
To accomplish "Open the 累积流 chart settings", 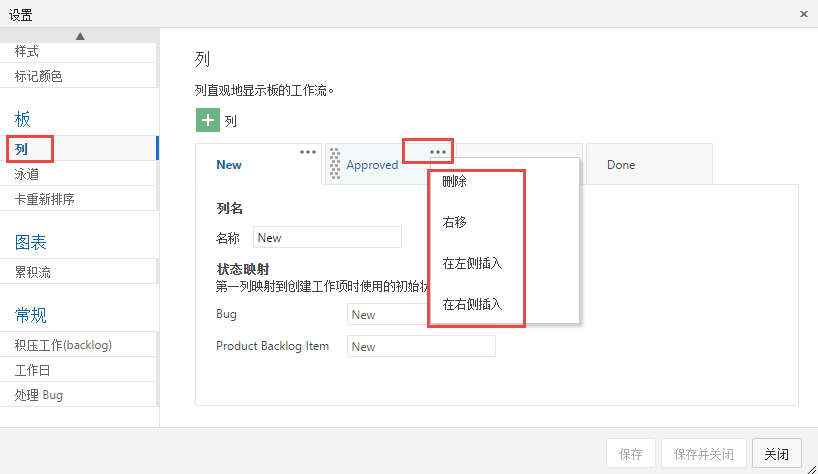I will (x=78, y=272).
